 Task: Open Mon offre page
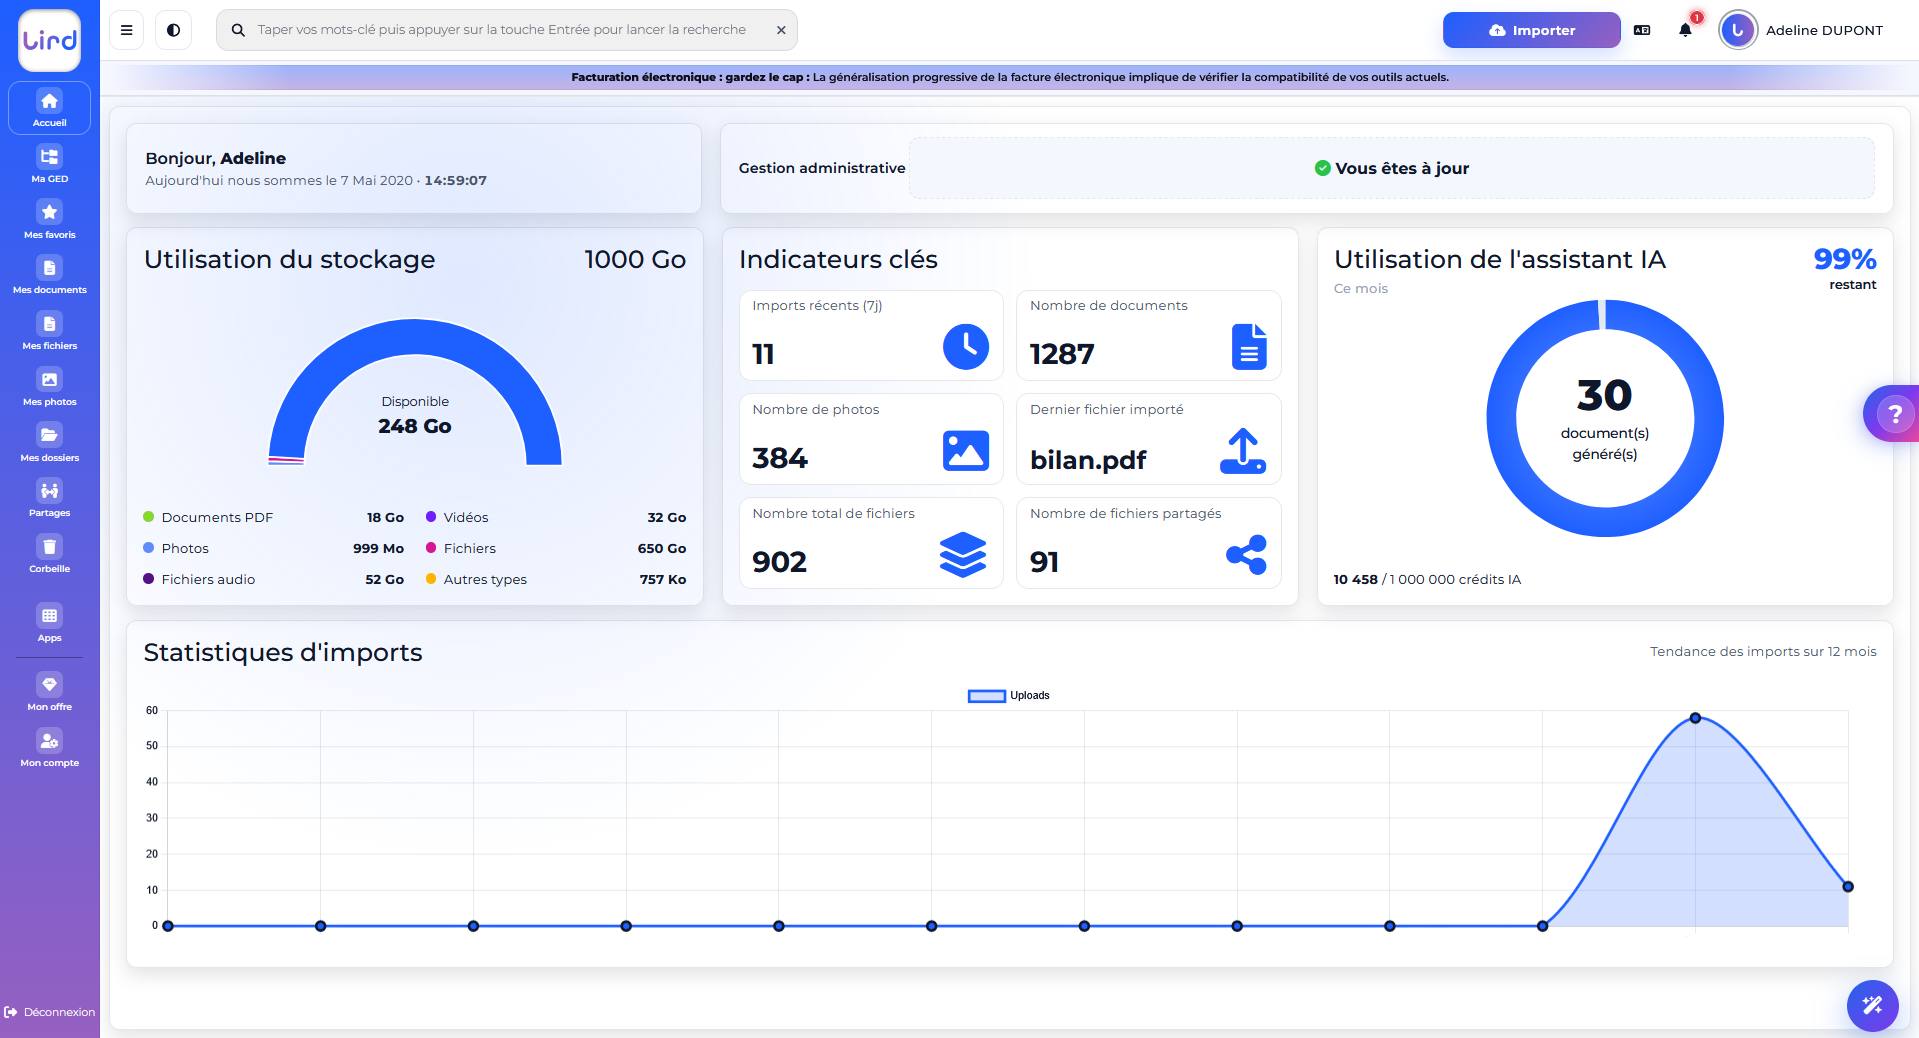tap(49, 692)
